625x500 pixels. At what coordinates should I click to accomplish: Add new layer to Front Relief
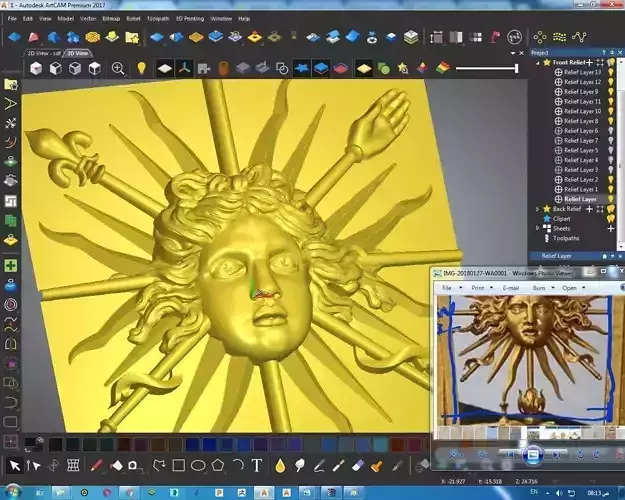tap(590, 63)
